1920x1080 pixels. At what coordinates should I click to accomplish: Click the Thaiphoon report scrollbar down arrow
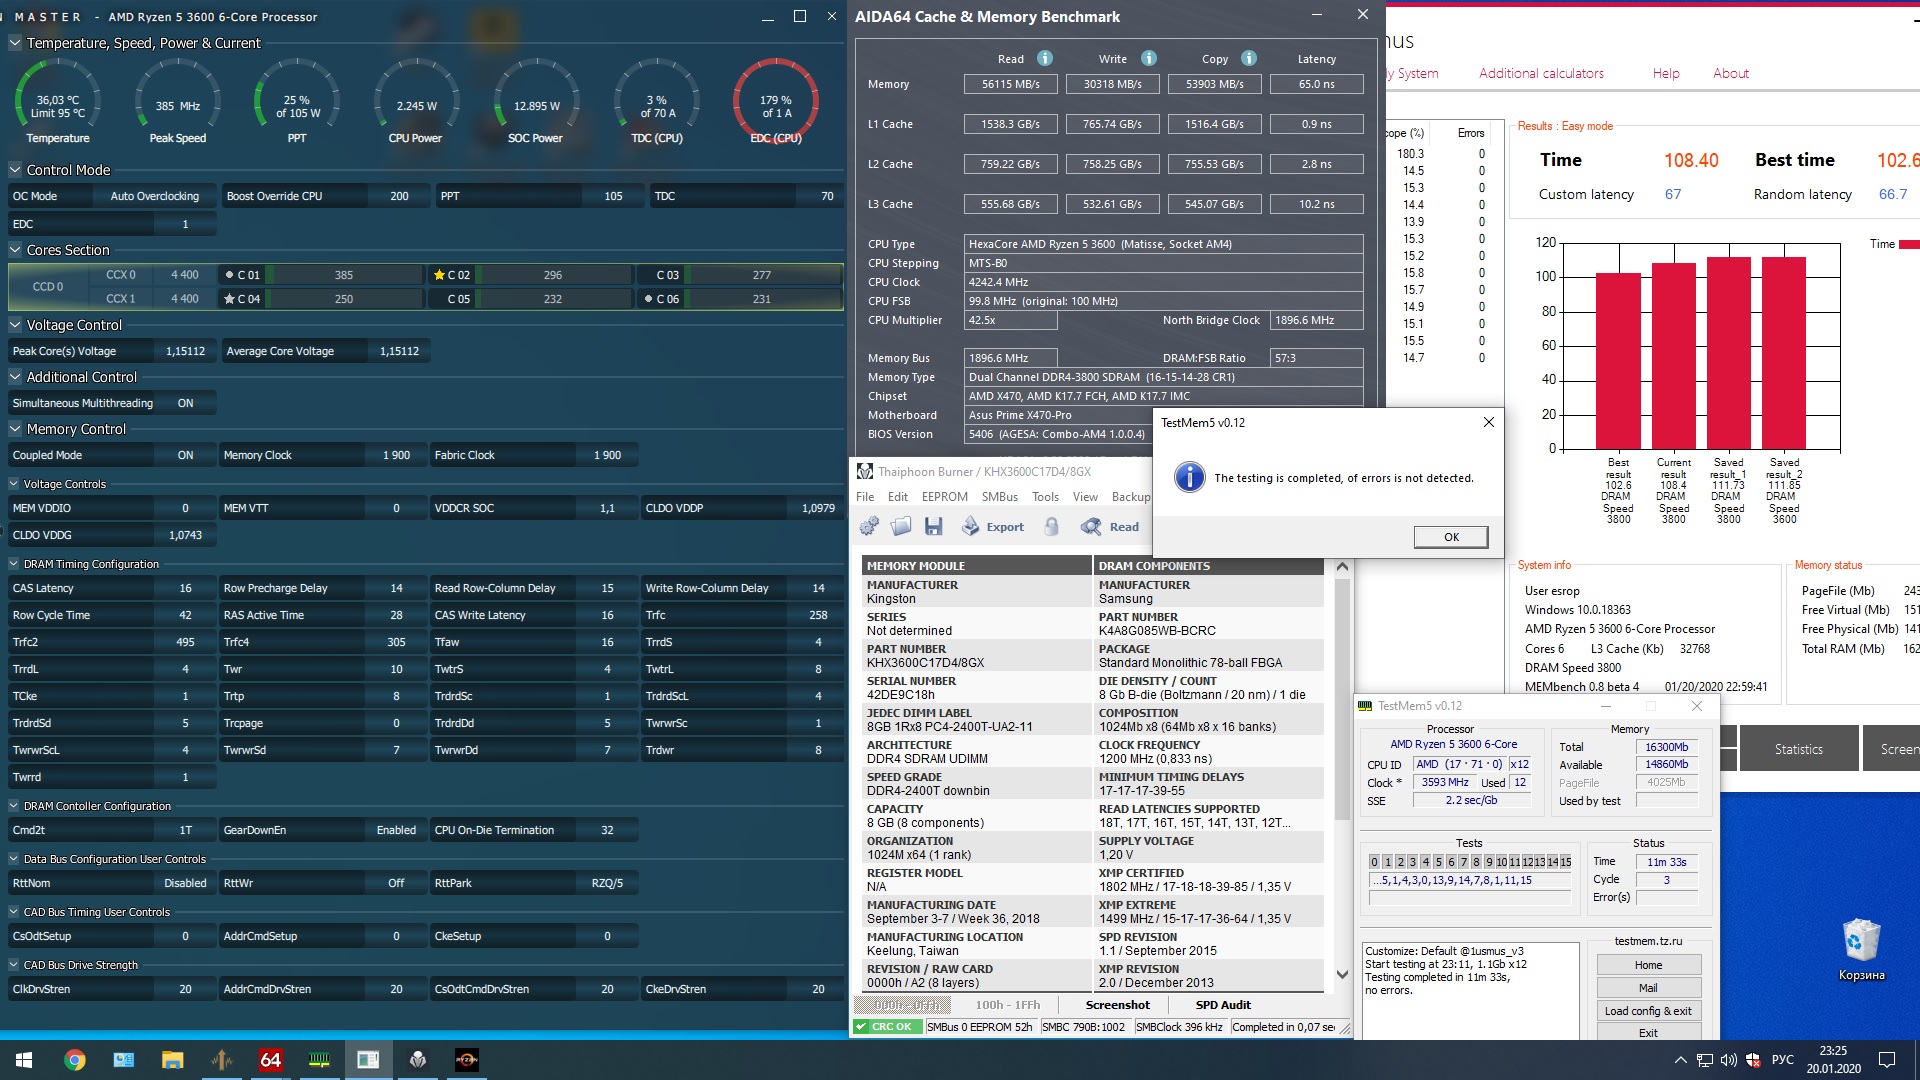[1342, 974]
